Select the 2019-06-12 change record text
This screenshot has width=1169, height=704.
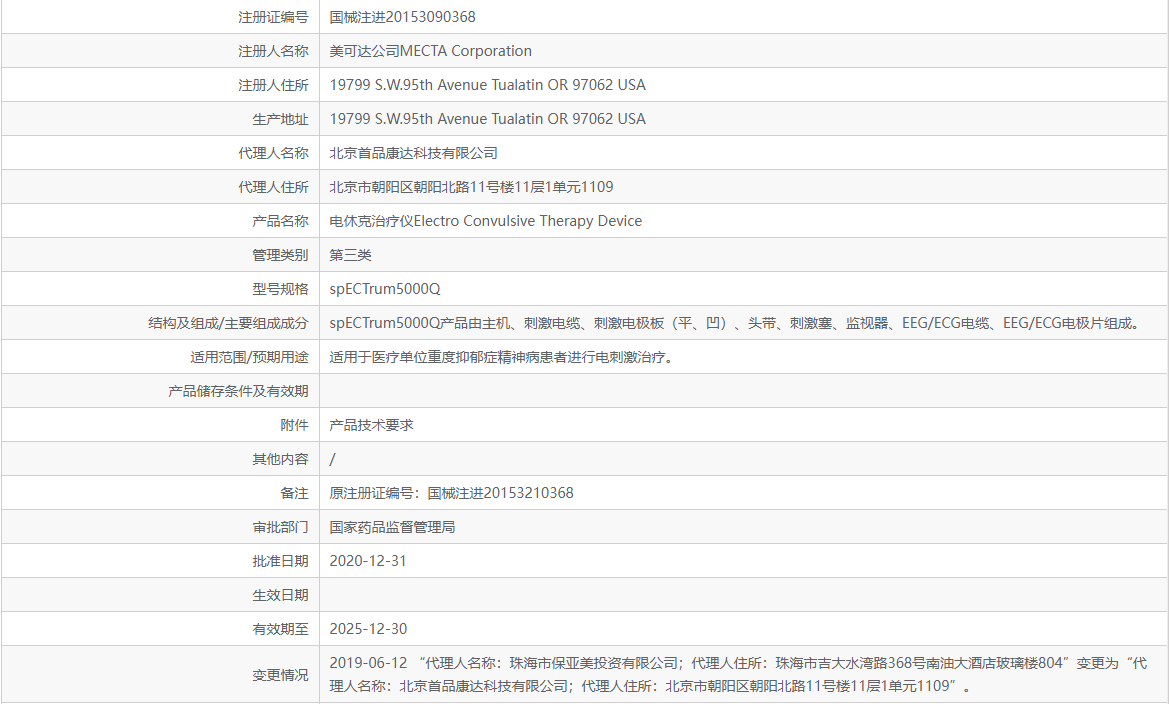[738, 674]
